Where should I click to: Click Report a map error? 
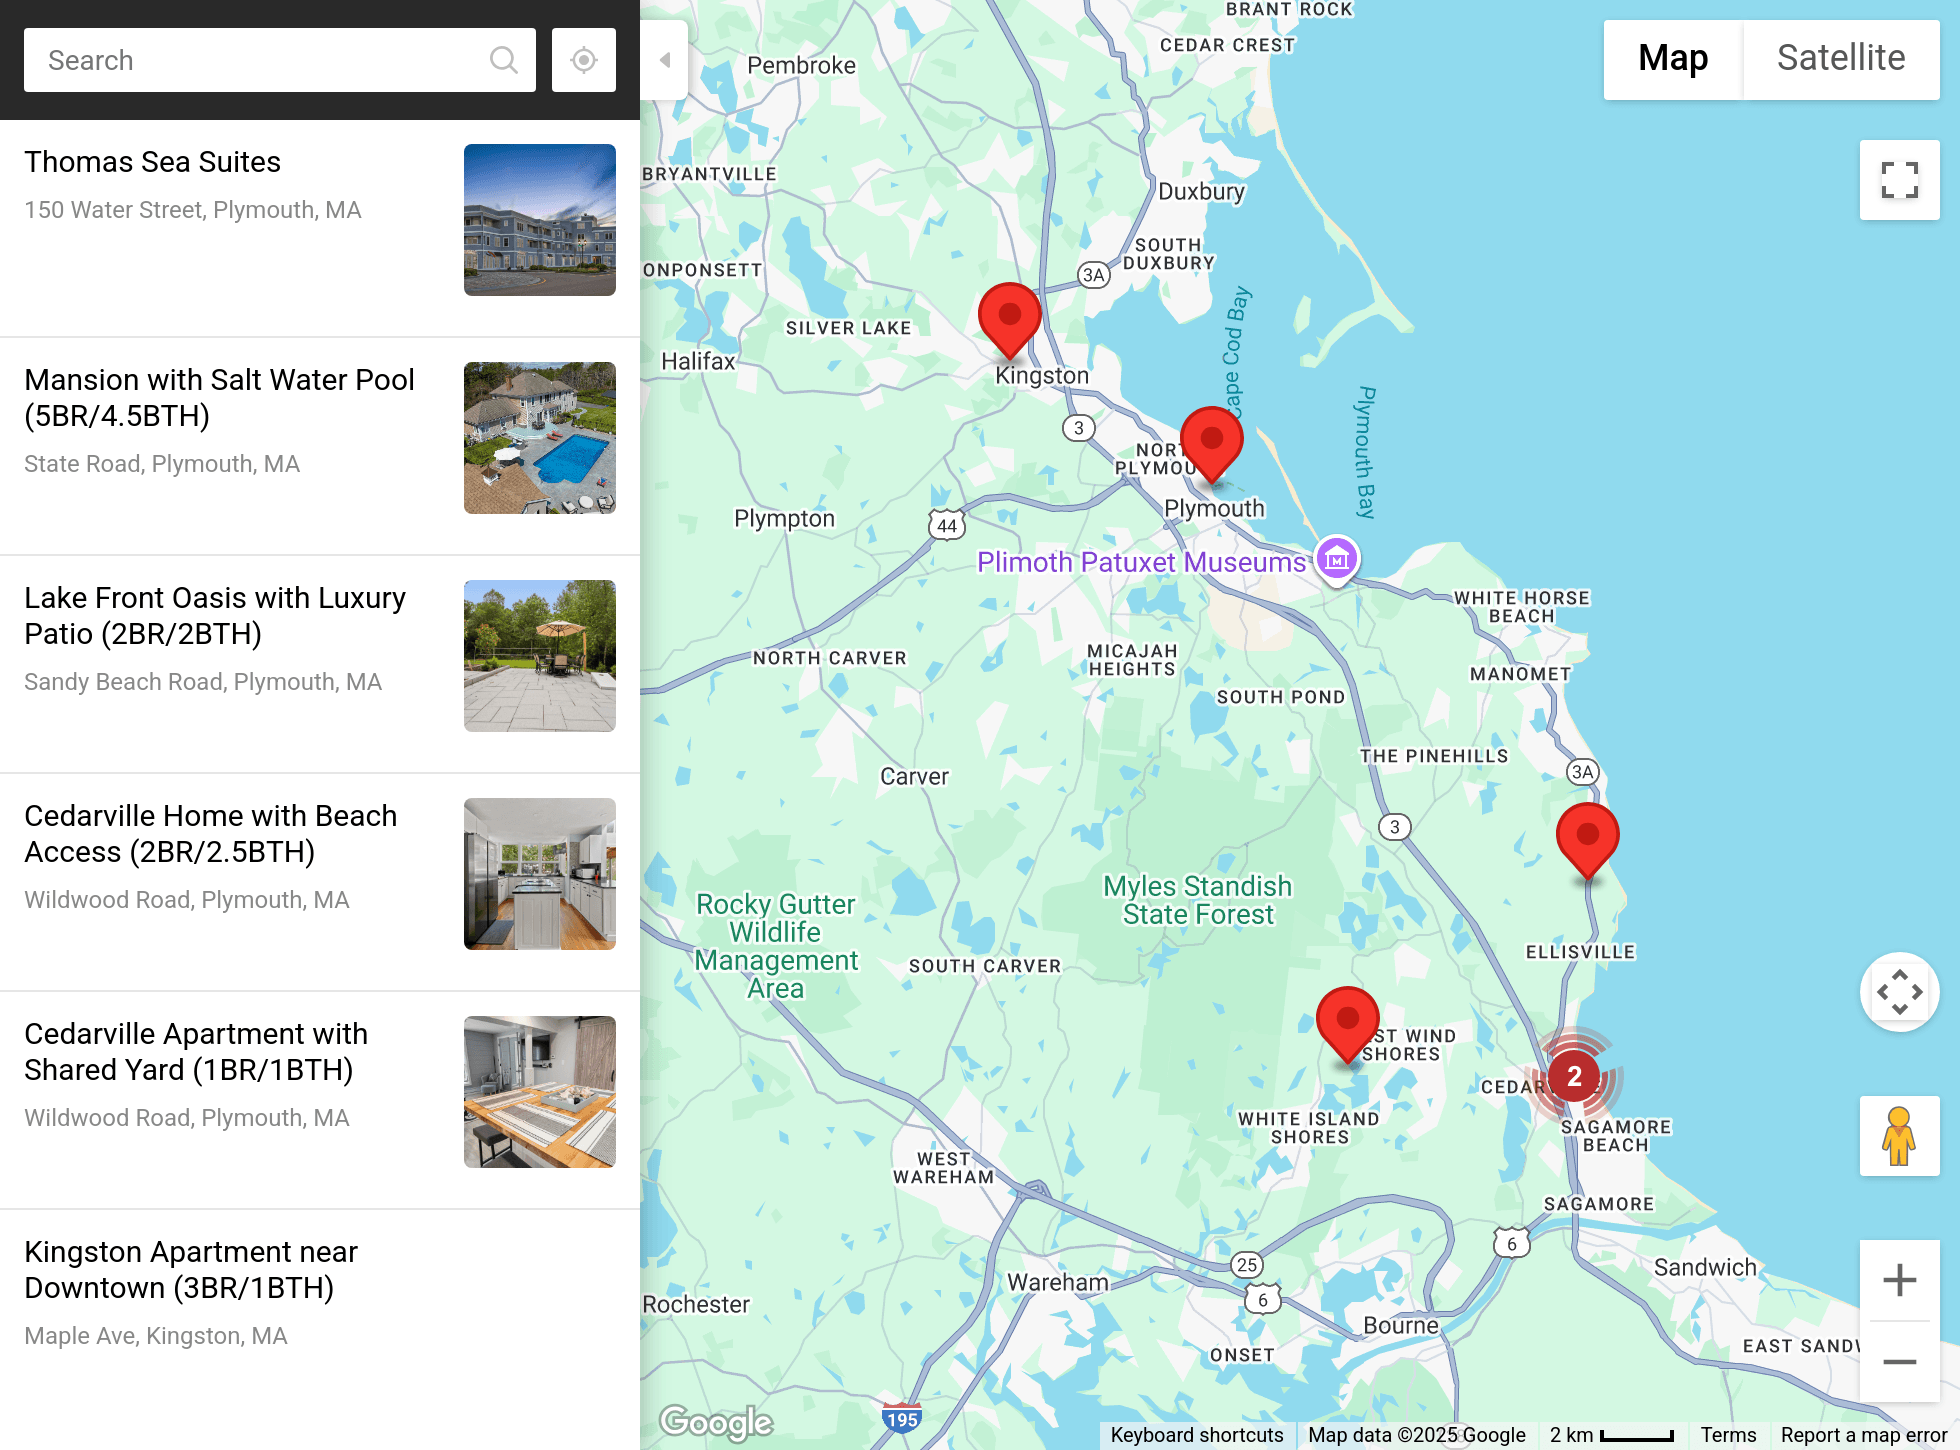coord(1863,1435)
